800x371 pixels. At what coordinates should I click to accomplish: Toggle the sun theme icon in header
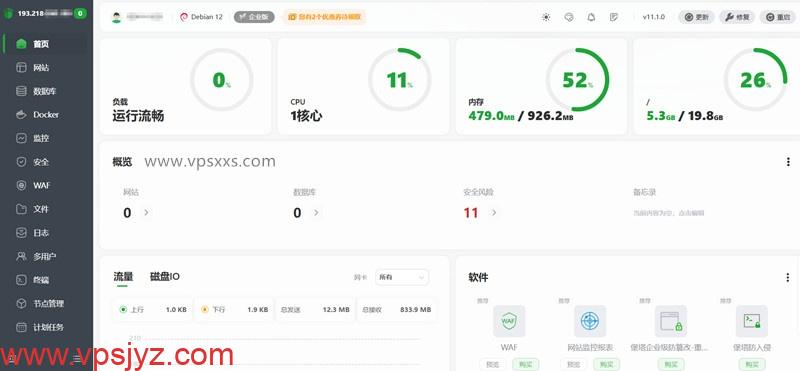tap(546, 17)
